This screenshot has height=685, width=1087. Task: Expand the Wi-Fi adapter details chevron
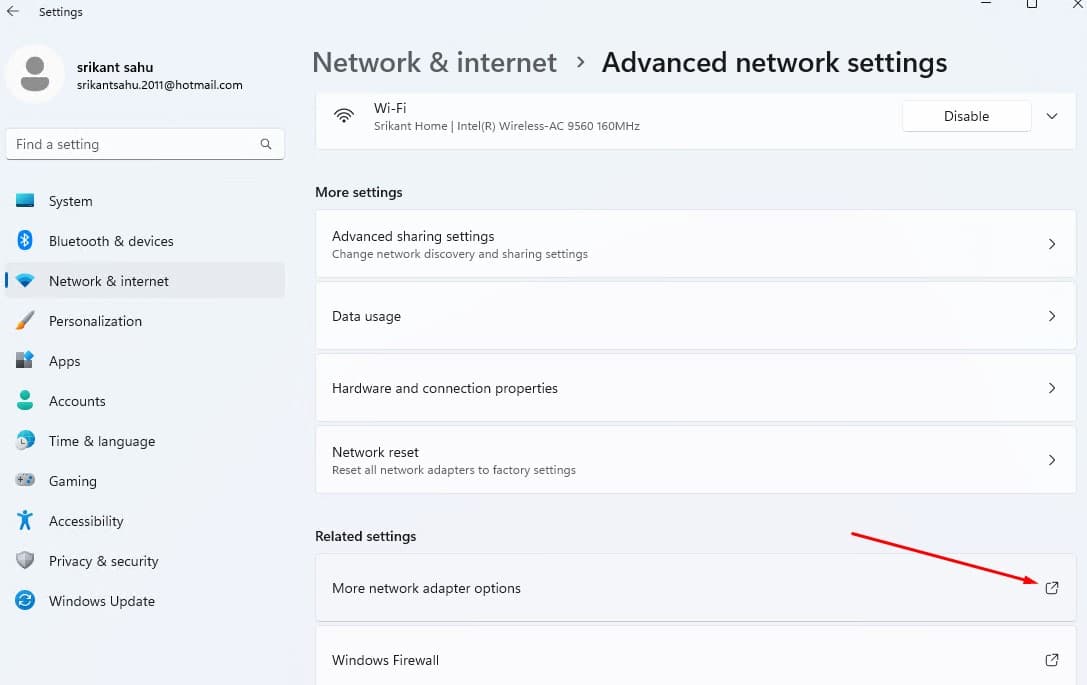click(1052, 116)
